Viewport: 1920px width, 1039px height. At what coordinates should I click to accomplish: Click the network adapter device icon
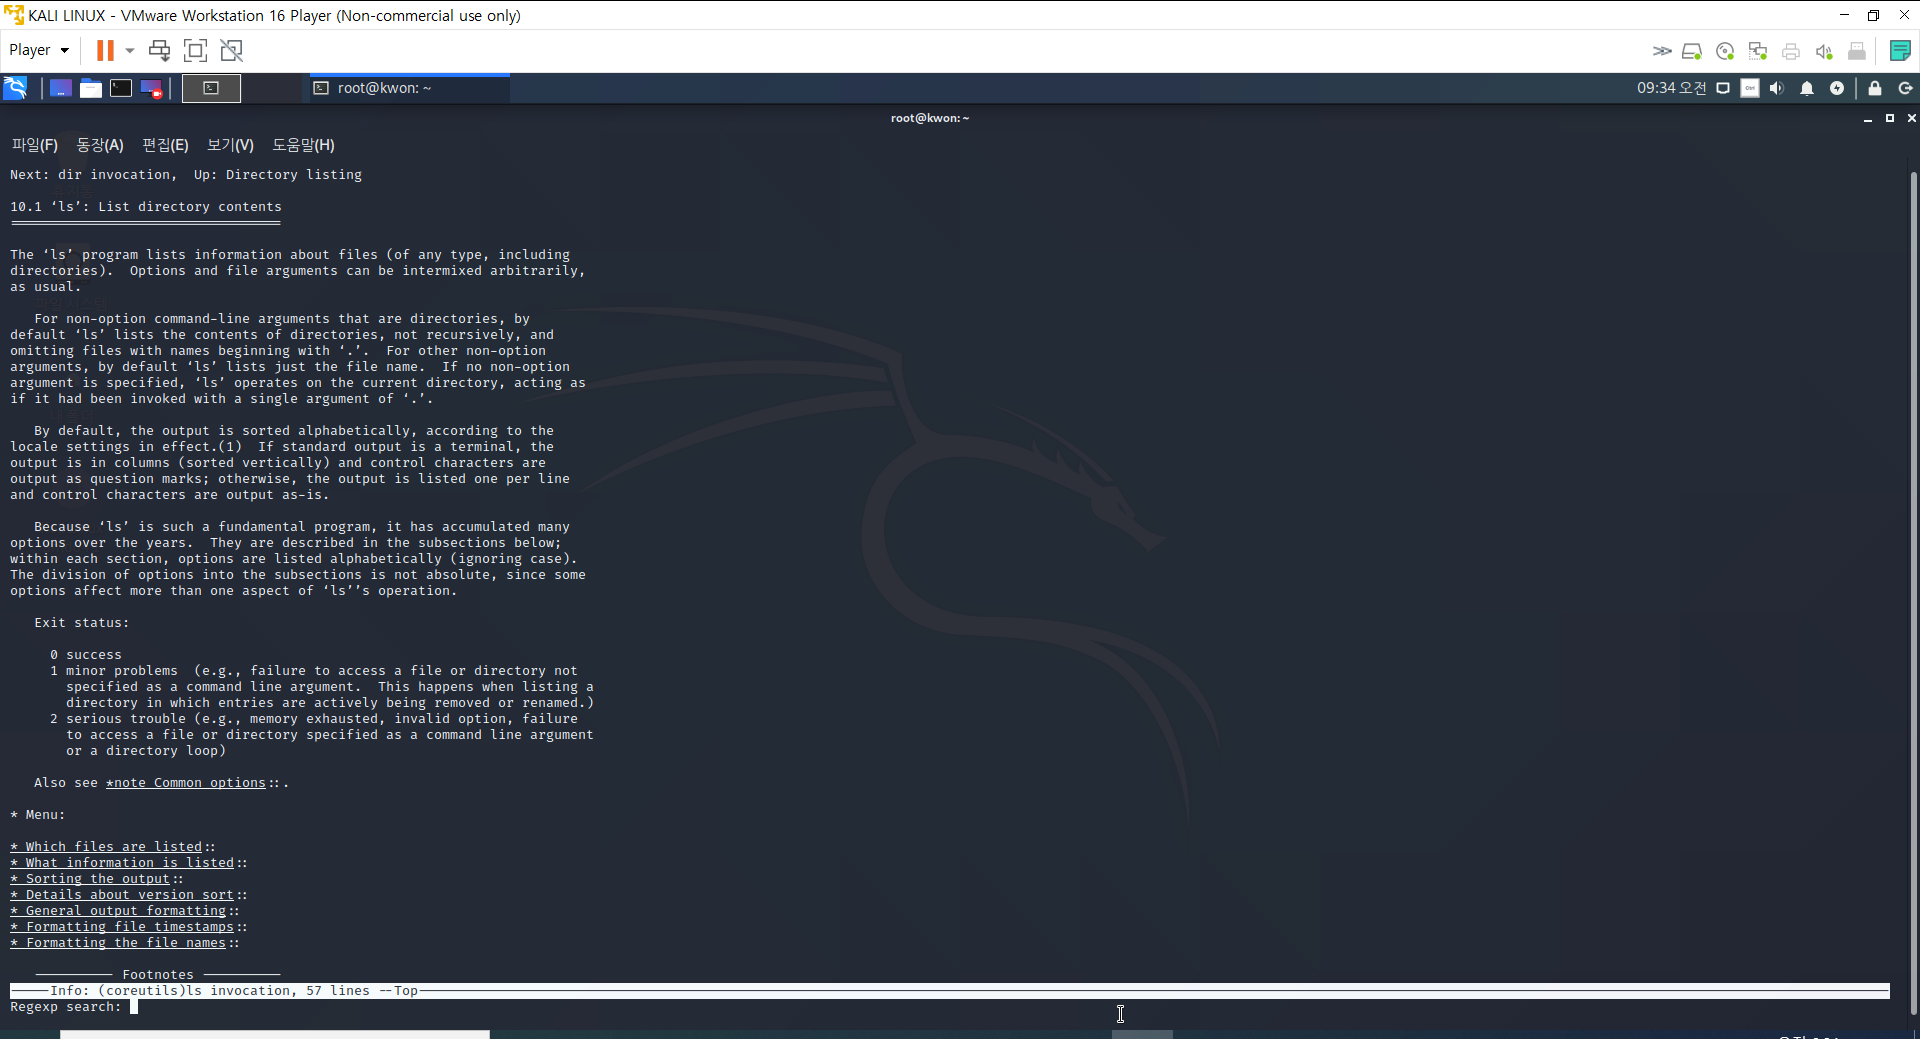[1758, 51]
